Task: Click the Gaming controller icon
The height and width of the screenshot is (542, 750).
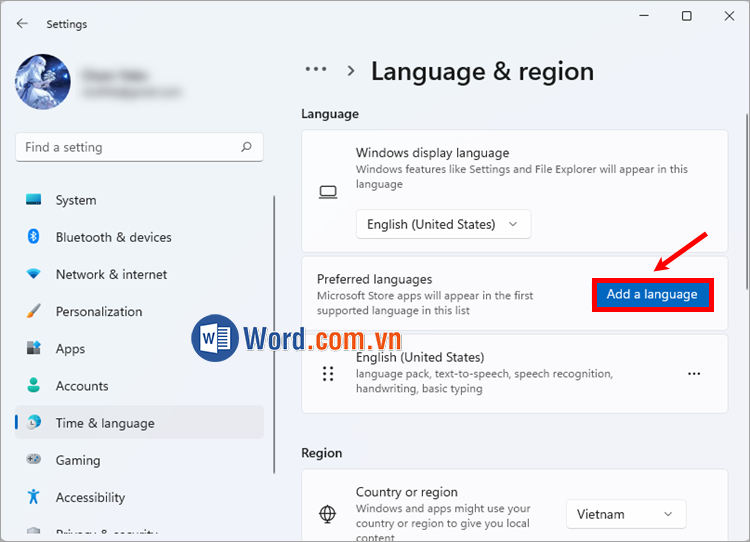Action: pos(33,459)
